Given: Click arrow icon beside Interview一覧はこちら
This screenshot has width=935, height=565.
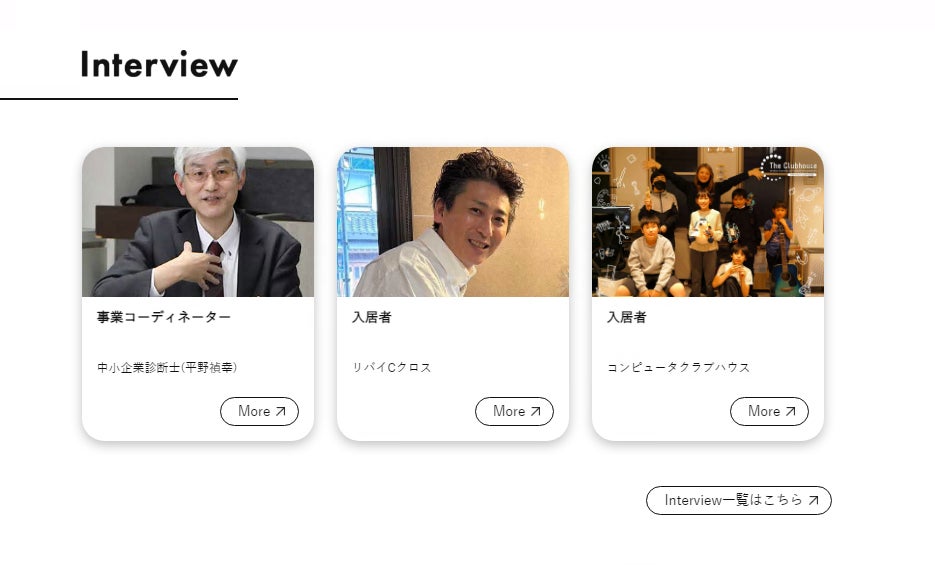Looking at the screenshot, I should (813, 500).
